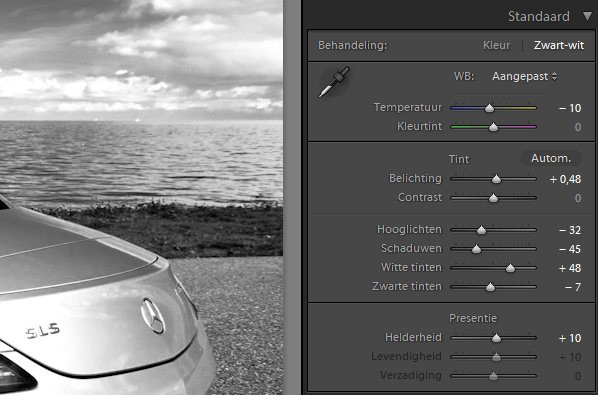Switch treatment to Zwart-wit
Image resolution: width=598 pixels, height=395 pixels.
559,45
